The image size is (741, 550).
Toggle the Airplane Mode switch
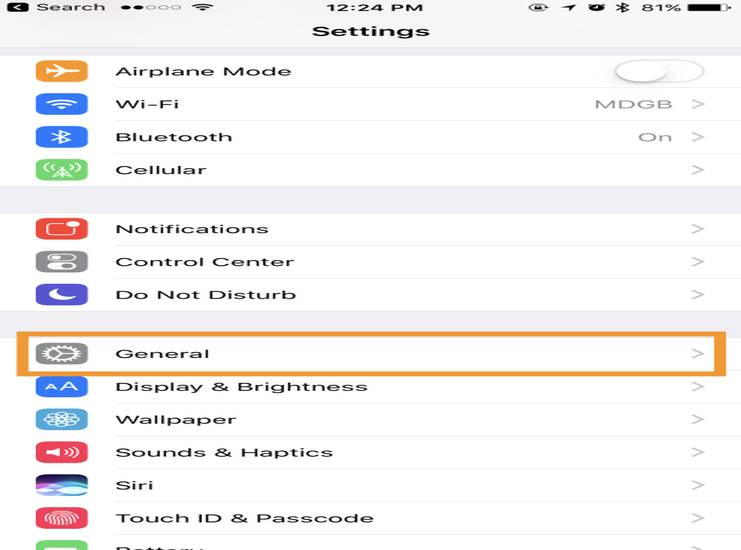(659, 72)
